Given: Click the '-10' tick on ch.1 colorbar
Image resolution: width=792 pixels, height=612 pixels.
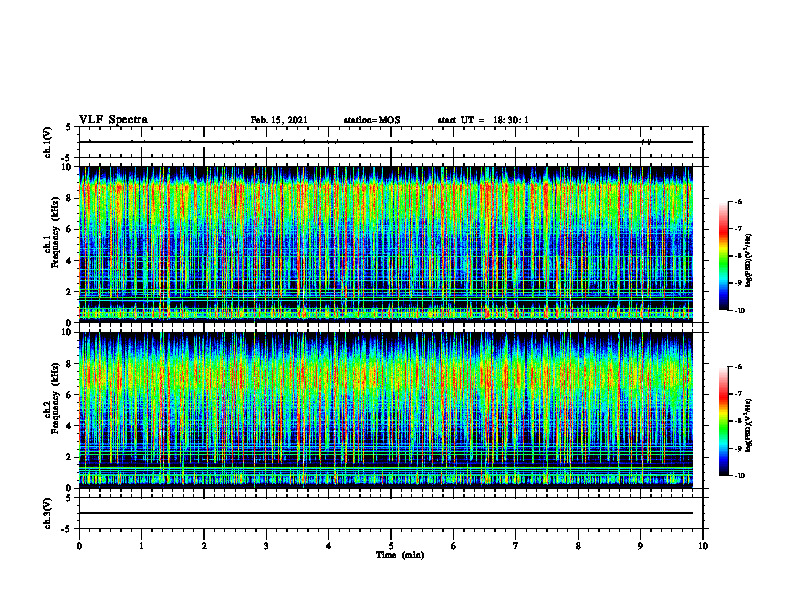Looking at the screenshot, I should (x=739, y=311).
